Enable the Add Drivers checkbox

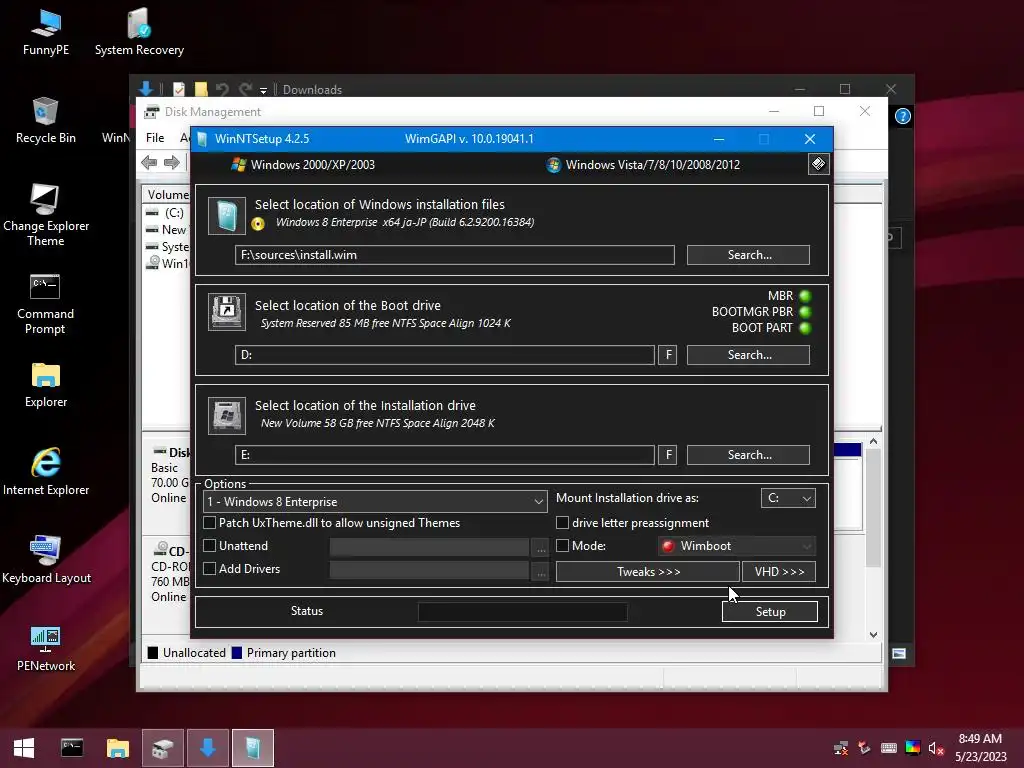[x=210, y=569]
